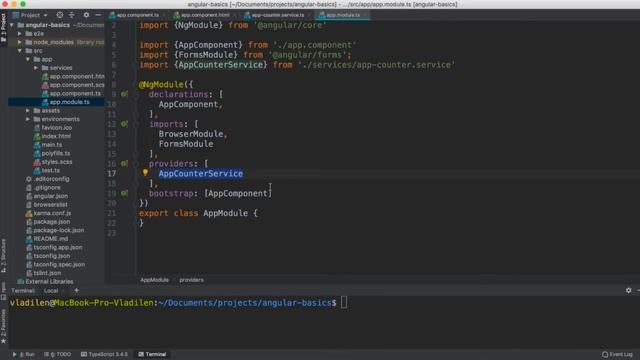The width and height of the screenshot is (640, 360).
Task: Toggle the Structure side tab
Action: [3, 256]
